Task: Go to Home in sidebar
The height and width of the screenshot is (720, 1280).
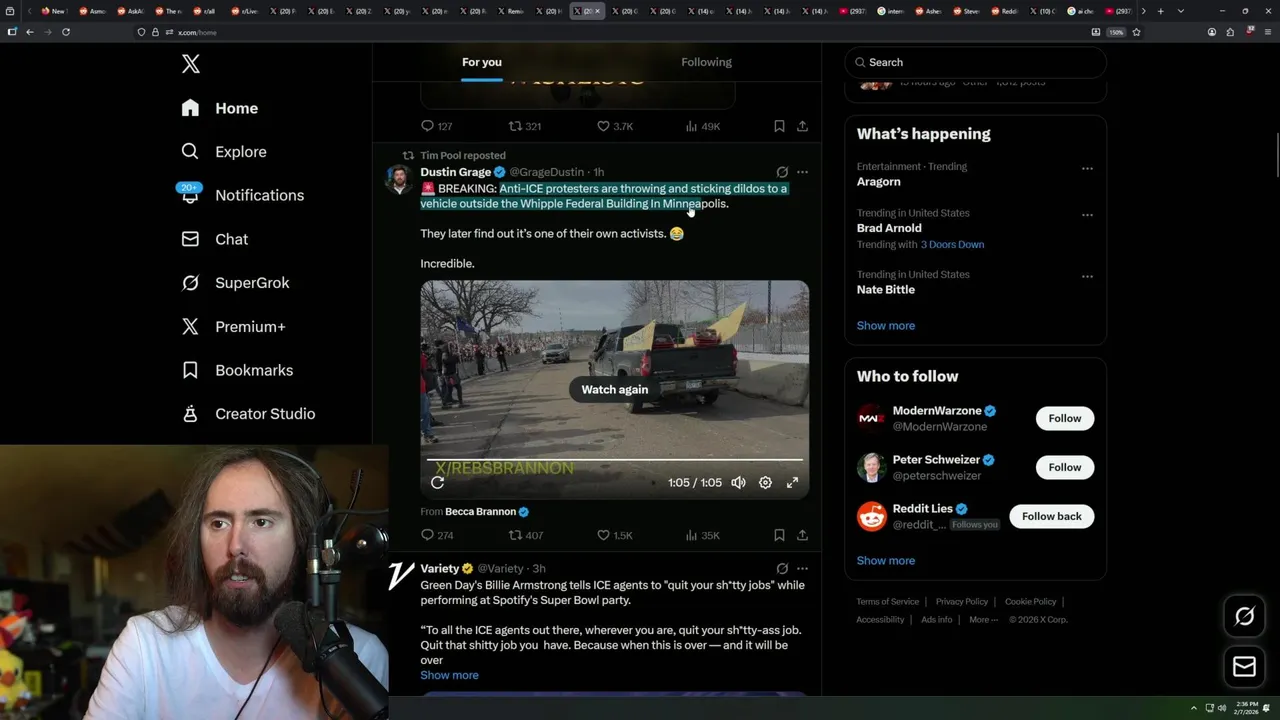Action: coord(220,108)
